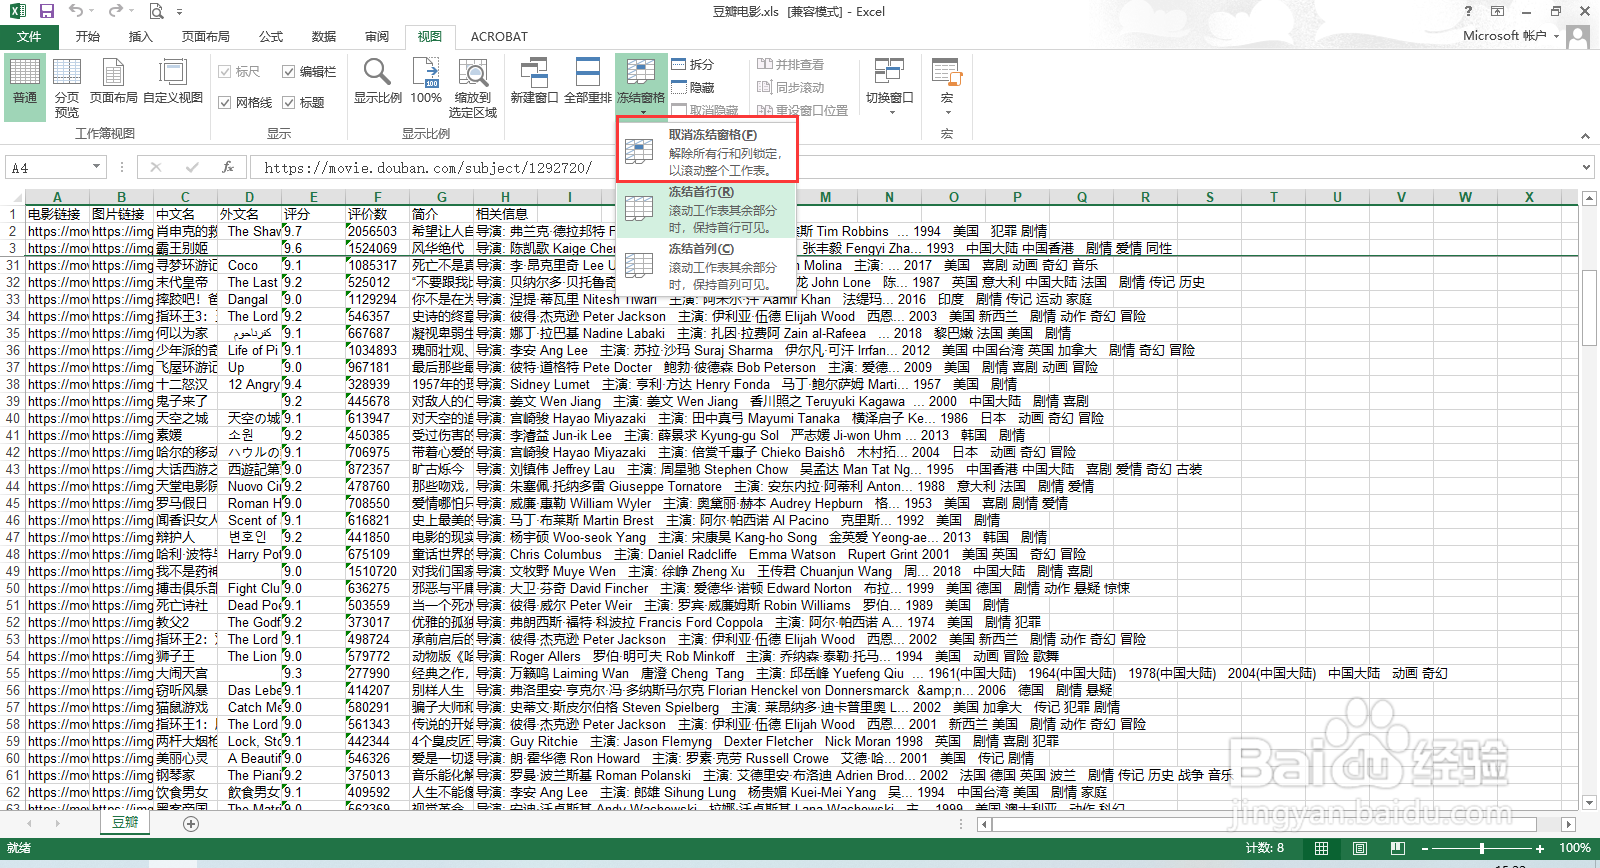Open Ribbon Display Options icon

click(x=1497, y=11)
